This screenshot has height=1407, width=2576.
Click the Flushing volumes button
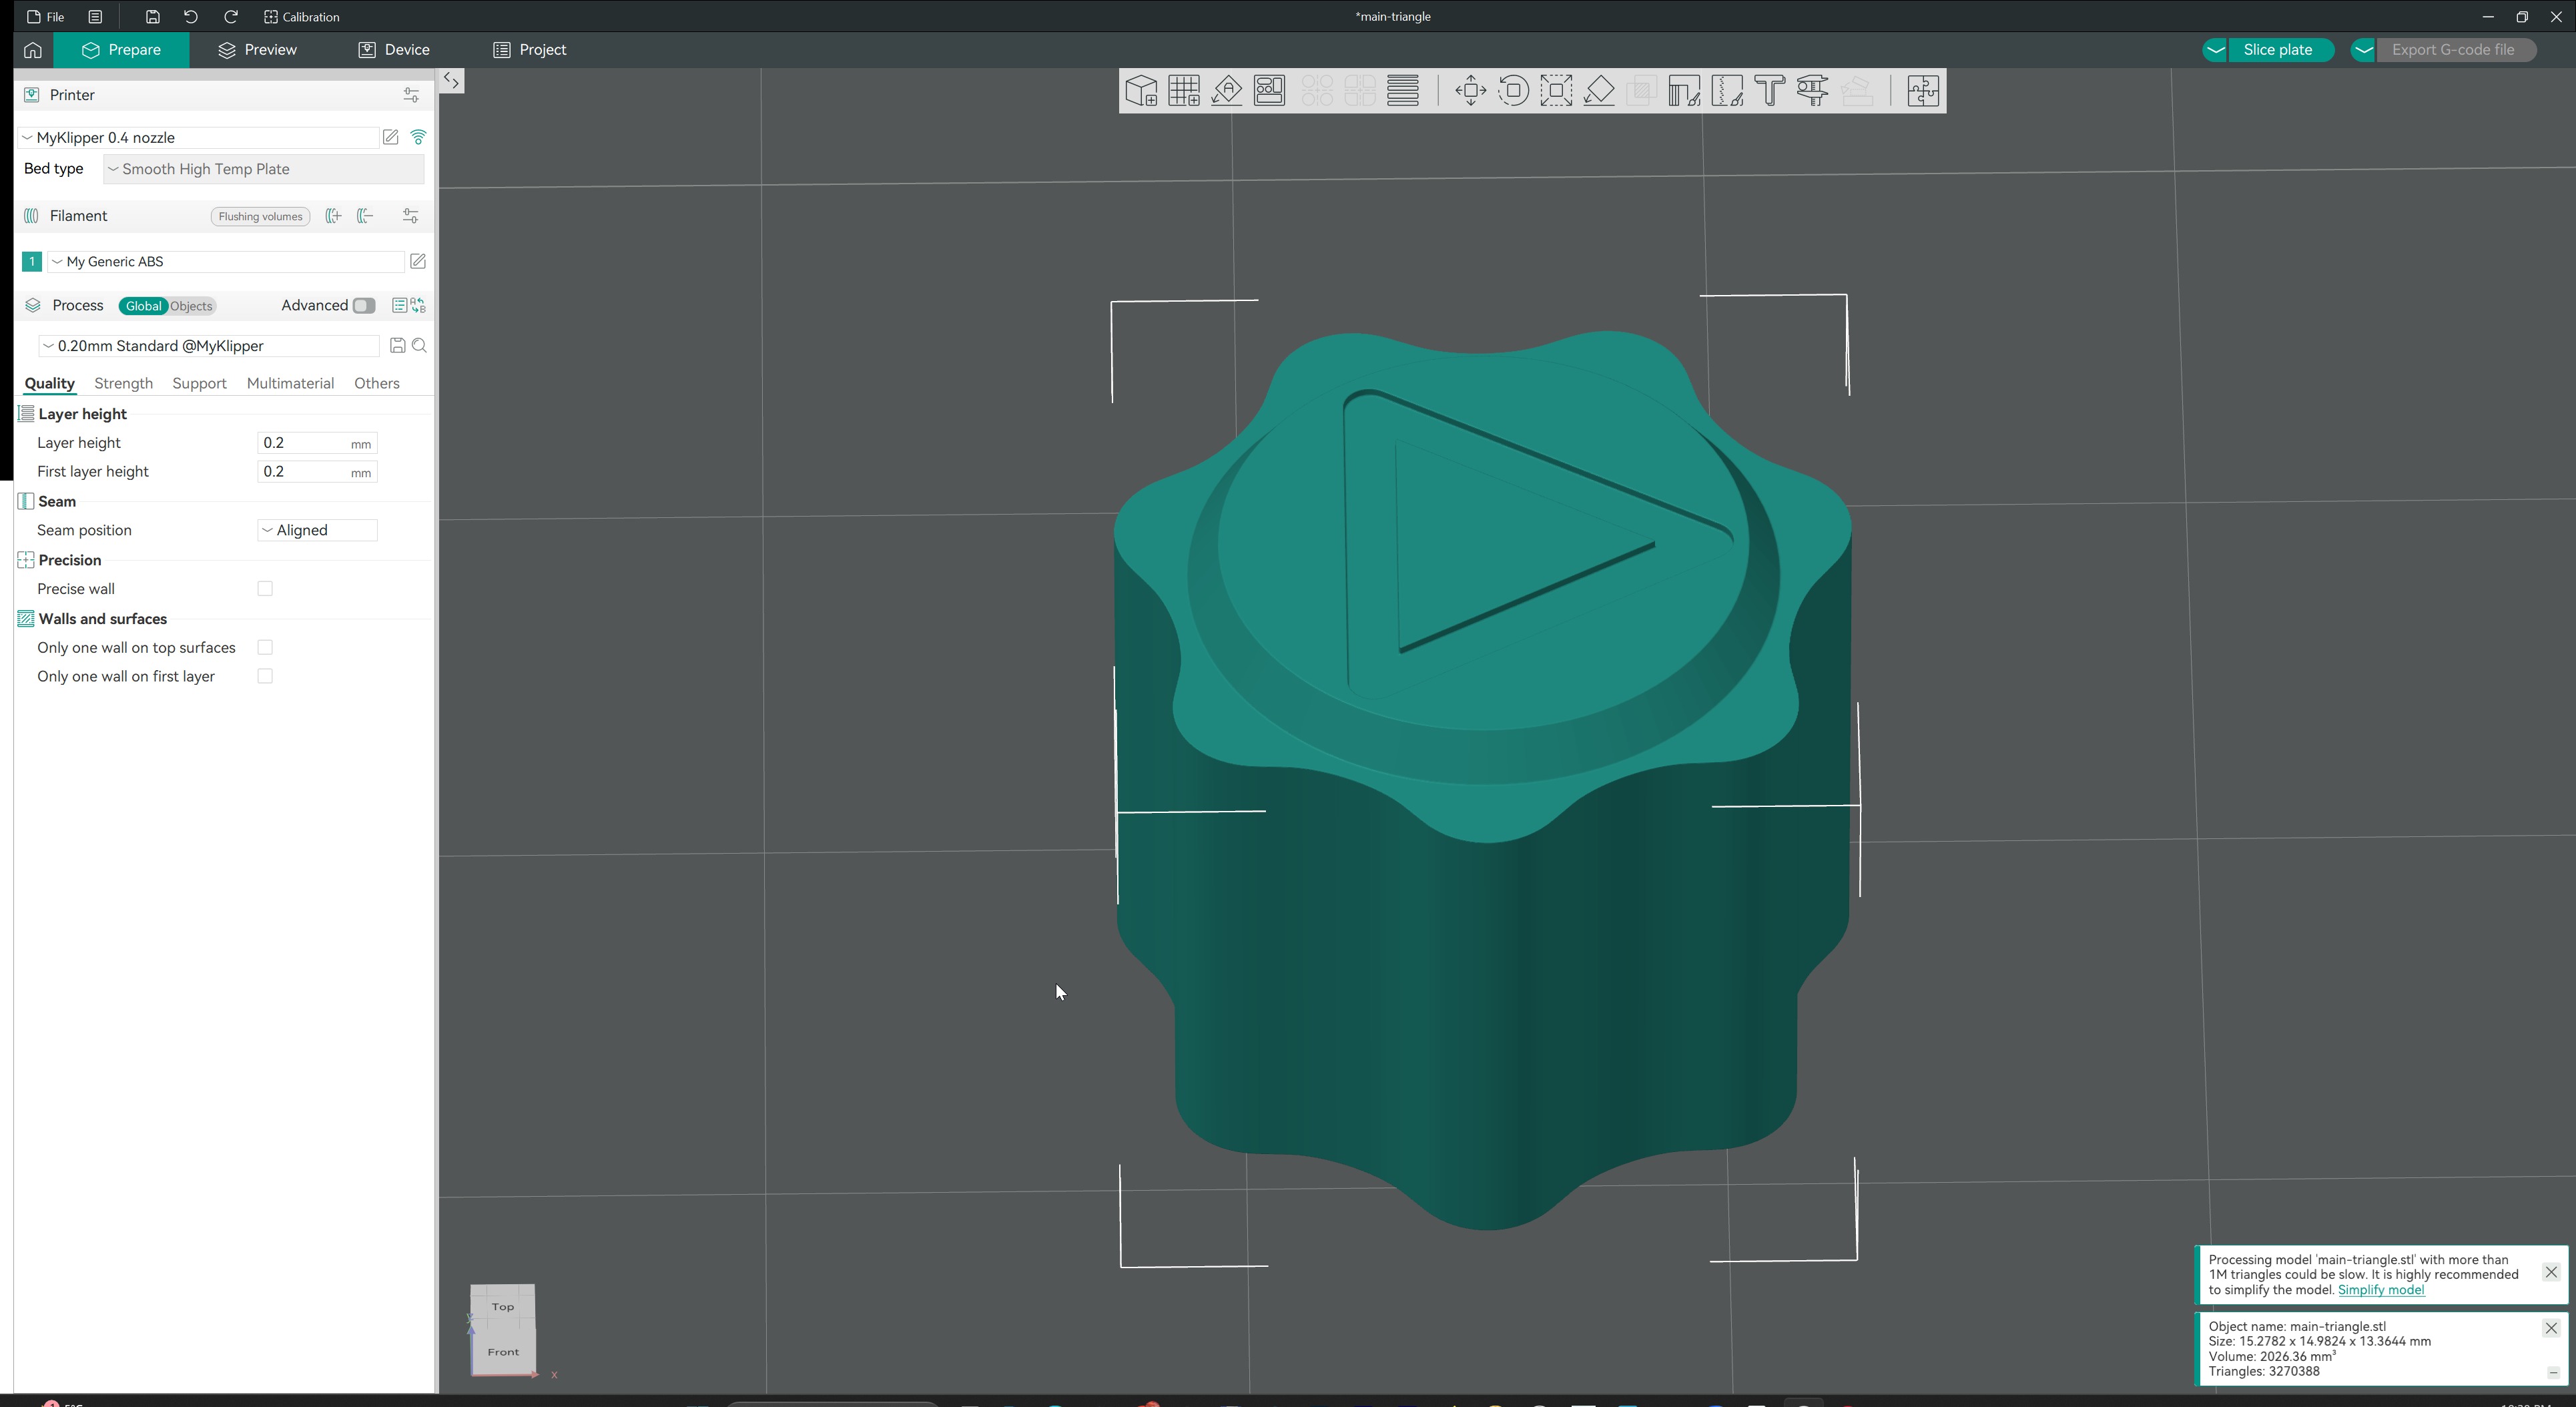coord(260,216)
